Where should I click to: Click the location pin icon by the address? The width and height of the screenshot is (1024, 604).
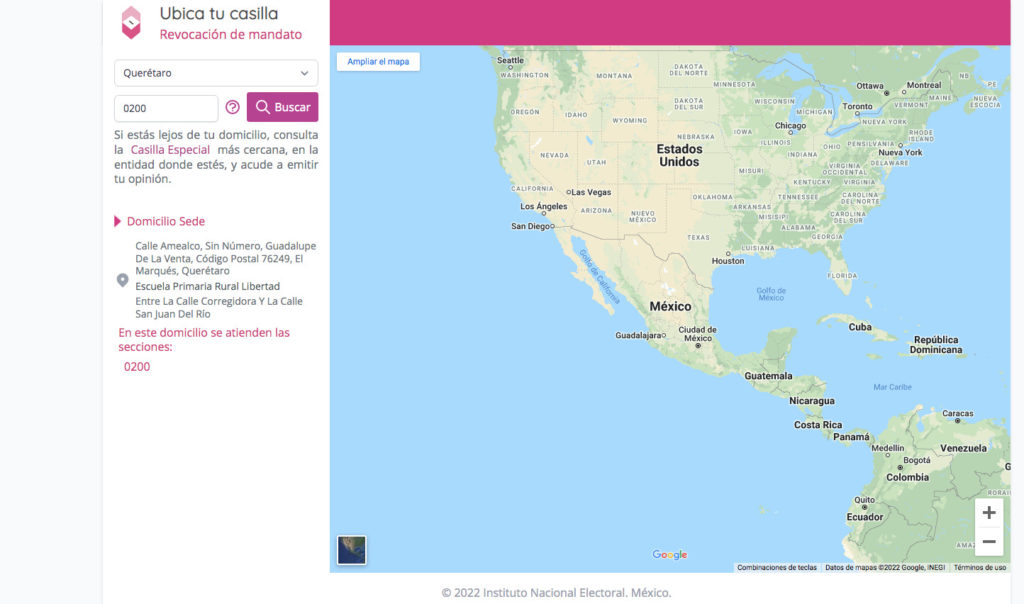point(122,280)
